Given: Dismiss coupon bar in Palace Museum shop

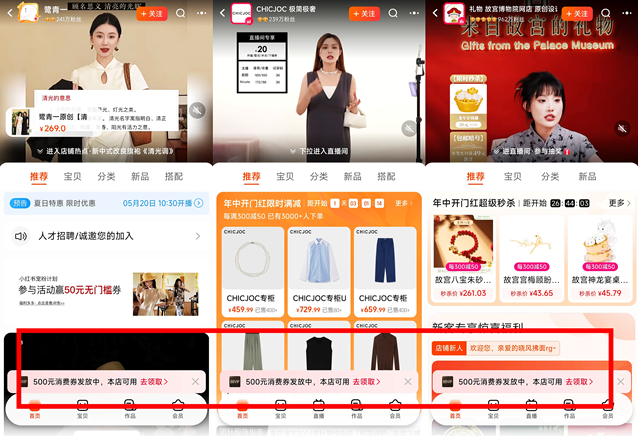Looking at the screenshot, I should [621, 381].
